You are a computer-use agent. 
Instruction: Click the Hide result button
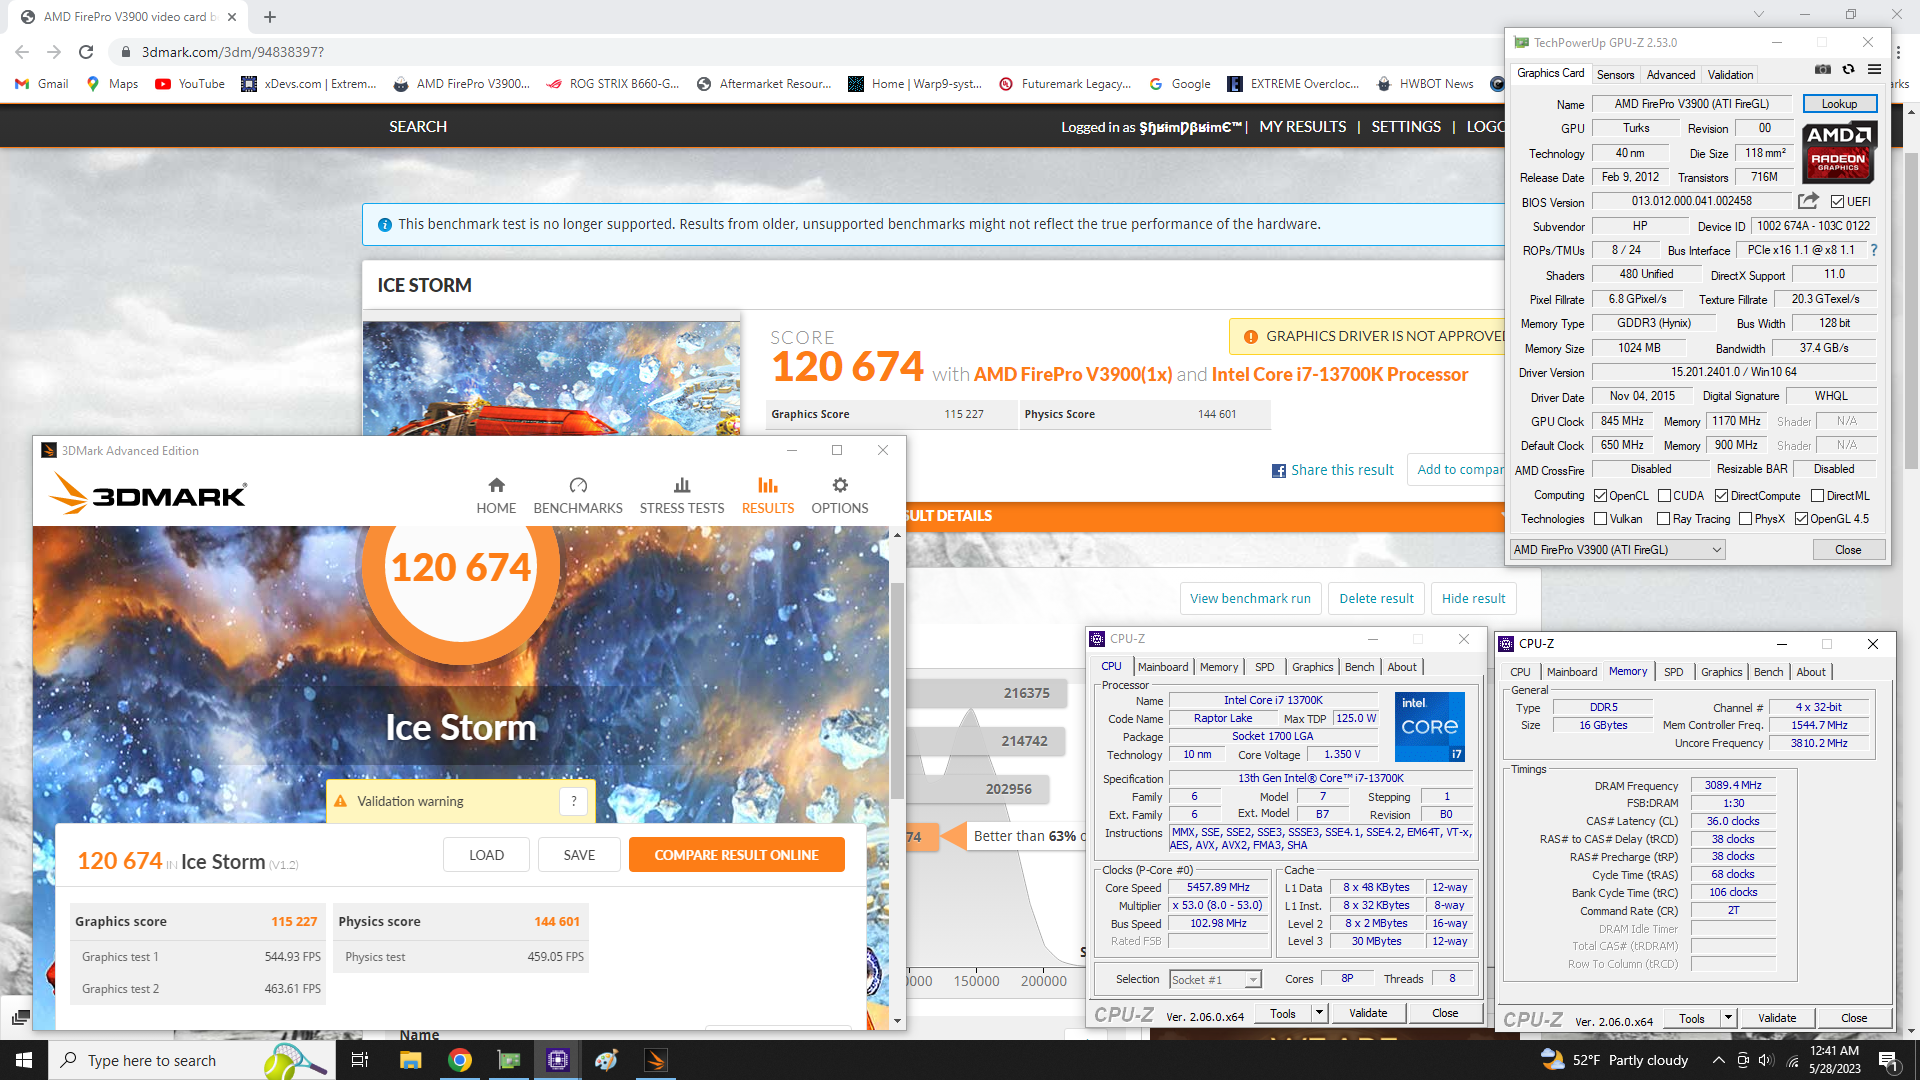tap(1473, 598)
